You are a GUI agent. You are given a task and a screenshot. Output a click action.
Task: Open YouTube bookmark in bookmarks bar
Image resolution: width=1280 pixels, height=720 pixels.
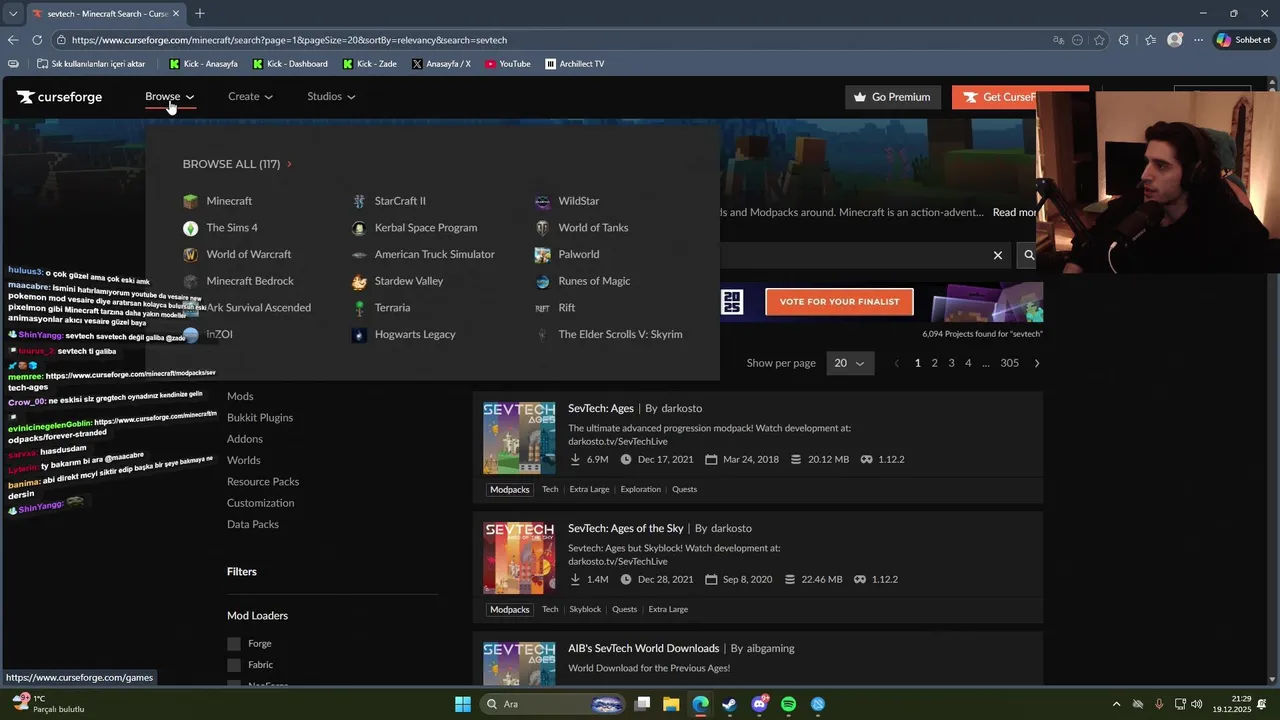(508, 64)
